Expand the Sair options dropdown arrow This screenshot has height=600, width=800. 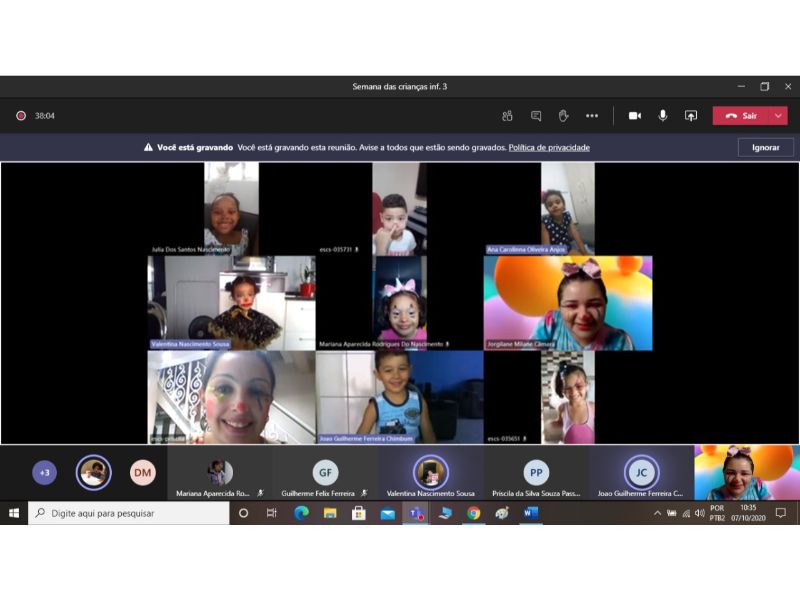(778, 116)
